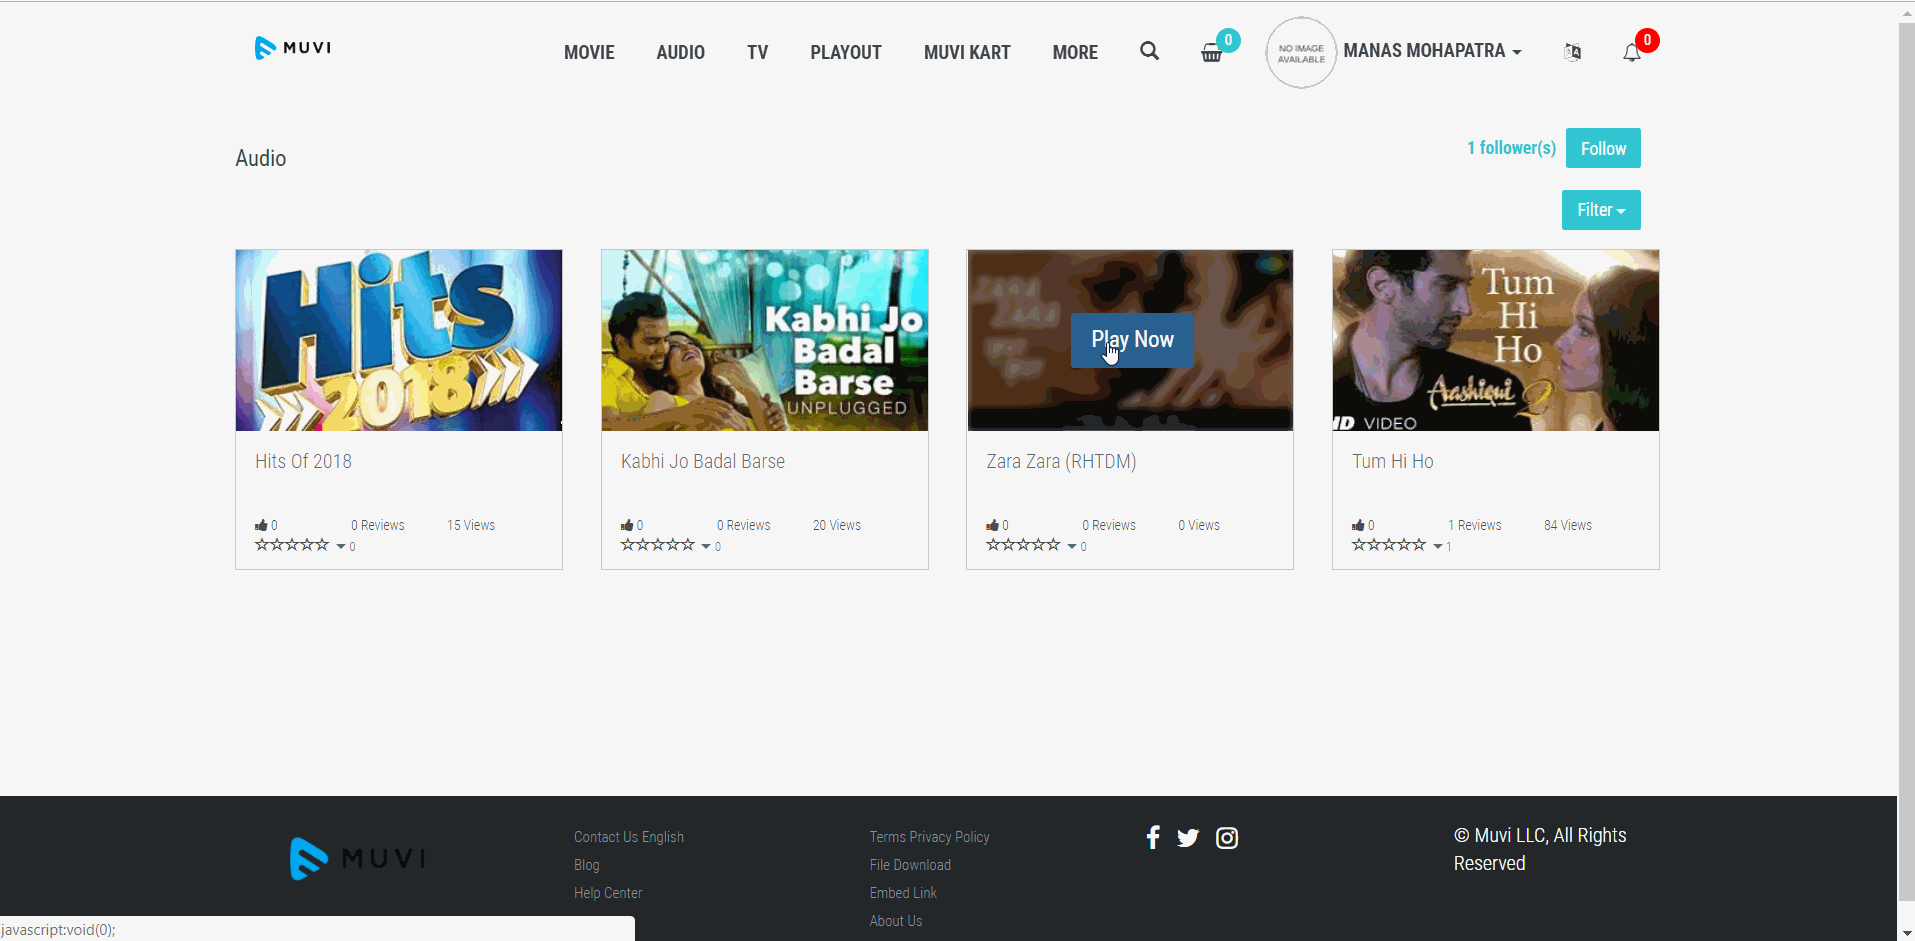Viewport: 1915px width, 941px height.
Task: Click 84 Views on Tum Hi Ho
Action: click(1568, 525)
